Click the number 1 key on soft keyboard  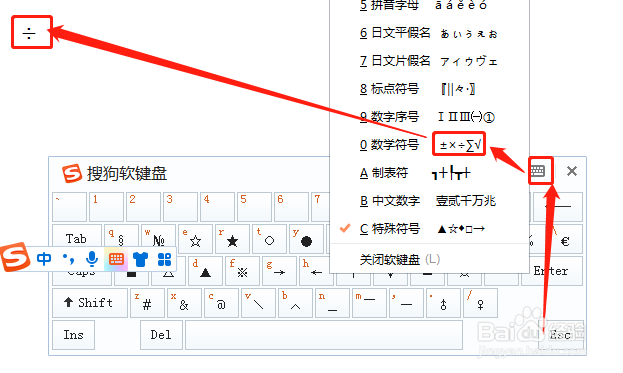(106, 207)
